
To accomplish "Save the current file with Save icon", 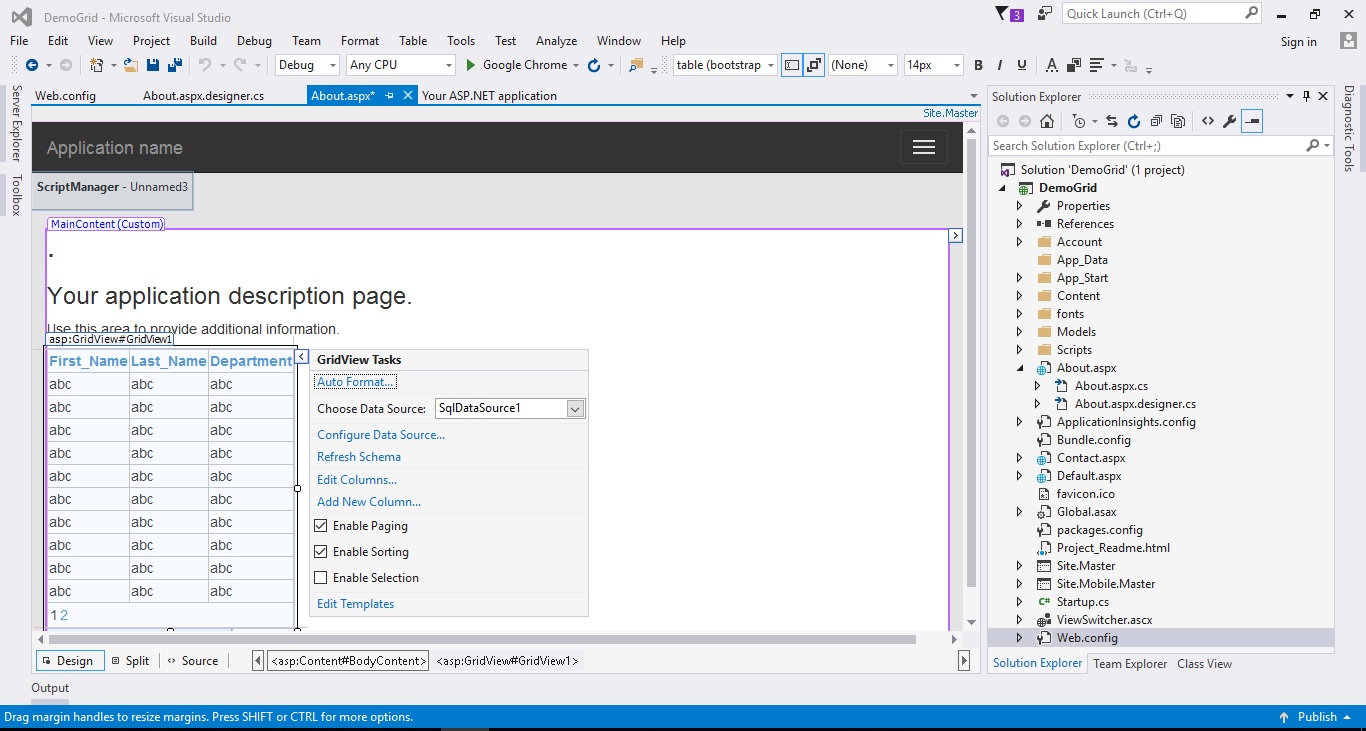I will [x=153, y=65].
